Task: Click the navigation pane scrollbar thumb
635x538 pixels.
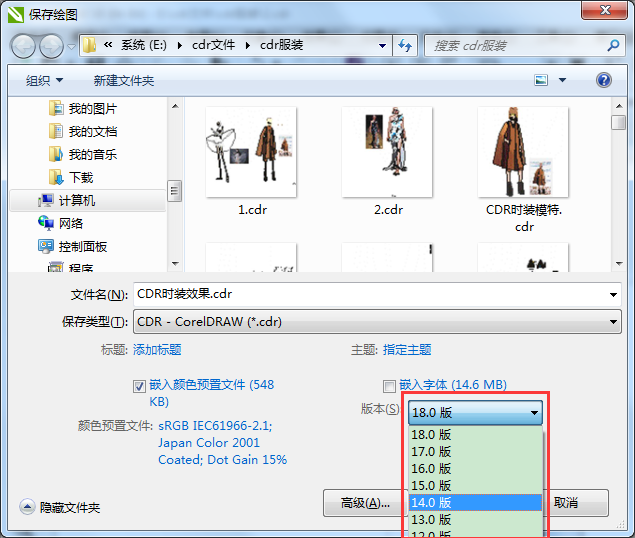Action: click(x=175, y=191)
